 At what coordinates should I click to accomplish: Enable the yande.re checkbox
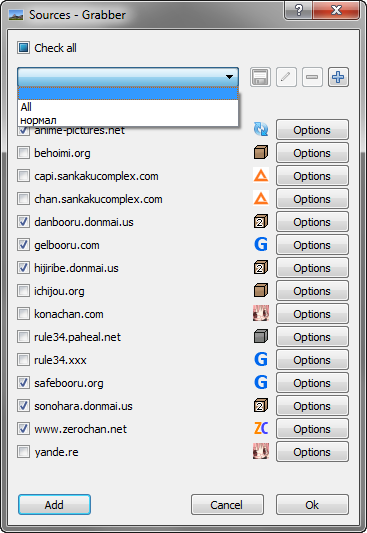click(23, 452)
